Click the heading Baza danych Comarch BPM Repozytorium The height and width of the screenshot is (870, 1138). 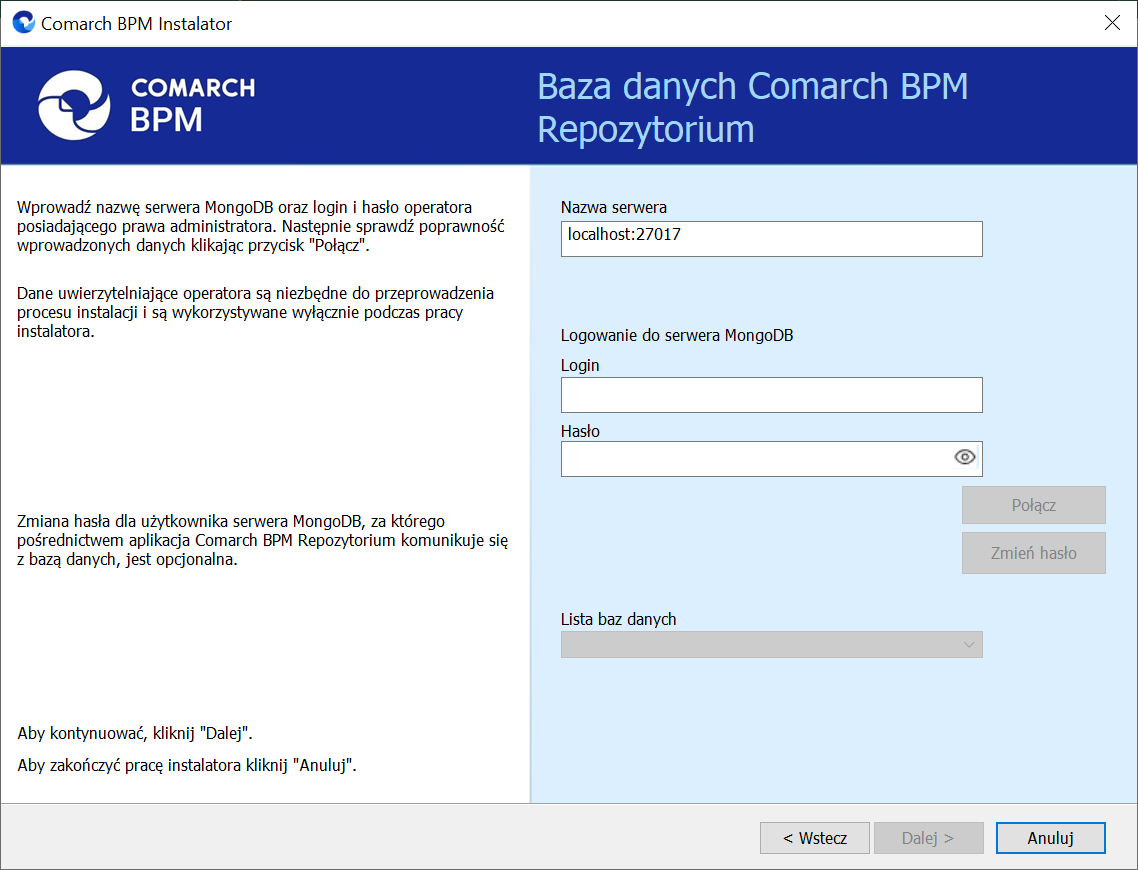coord(753,107)
